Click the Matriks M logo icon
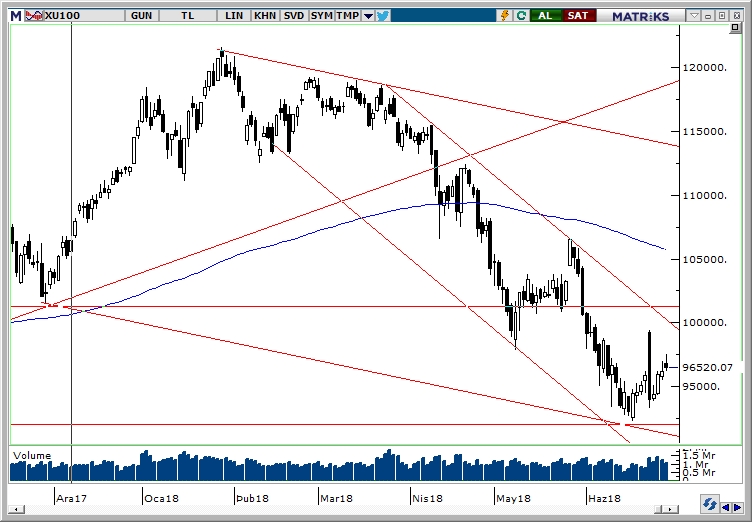 pyautogui.click(x=16, y=16)
